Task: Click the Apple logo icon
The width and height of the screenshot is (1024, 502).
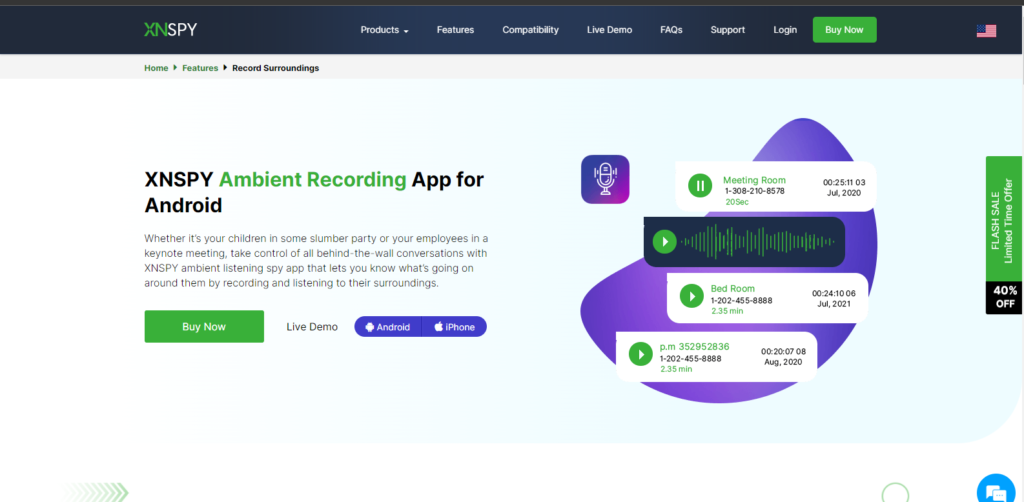Action: point(439,326)
